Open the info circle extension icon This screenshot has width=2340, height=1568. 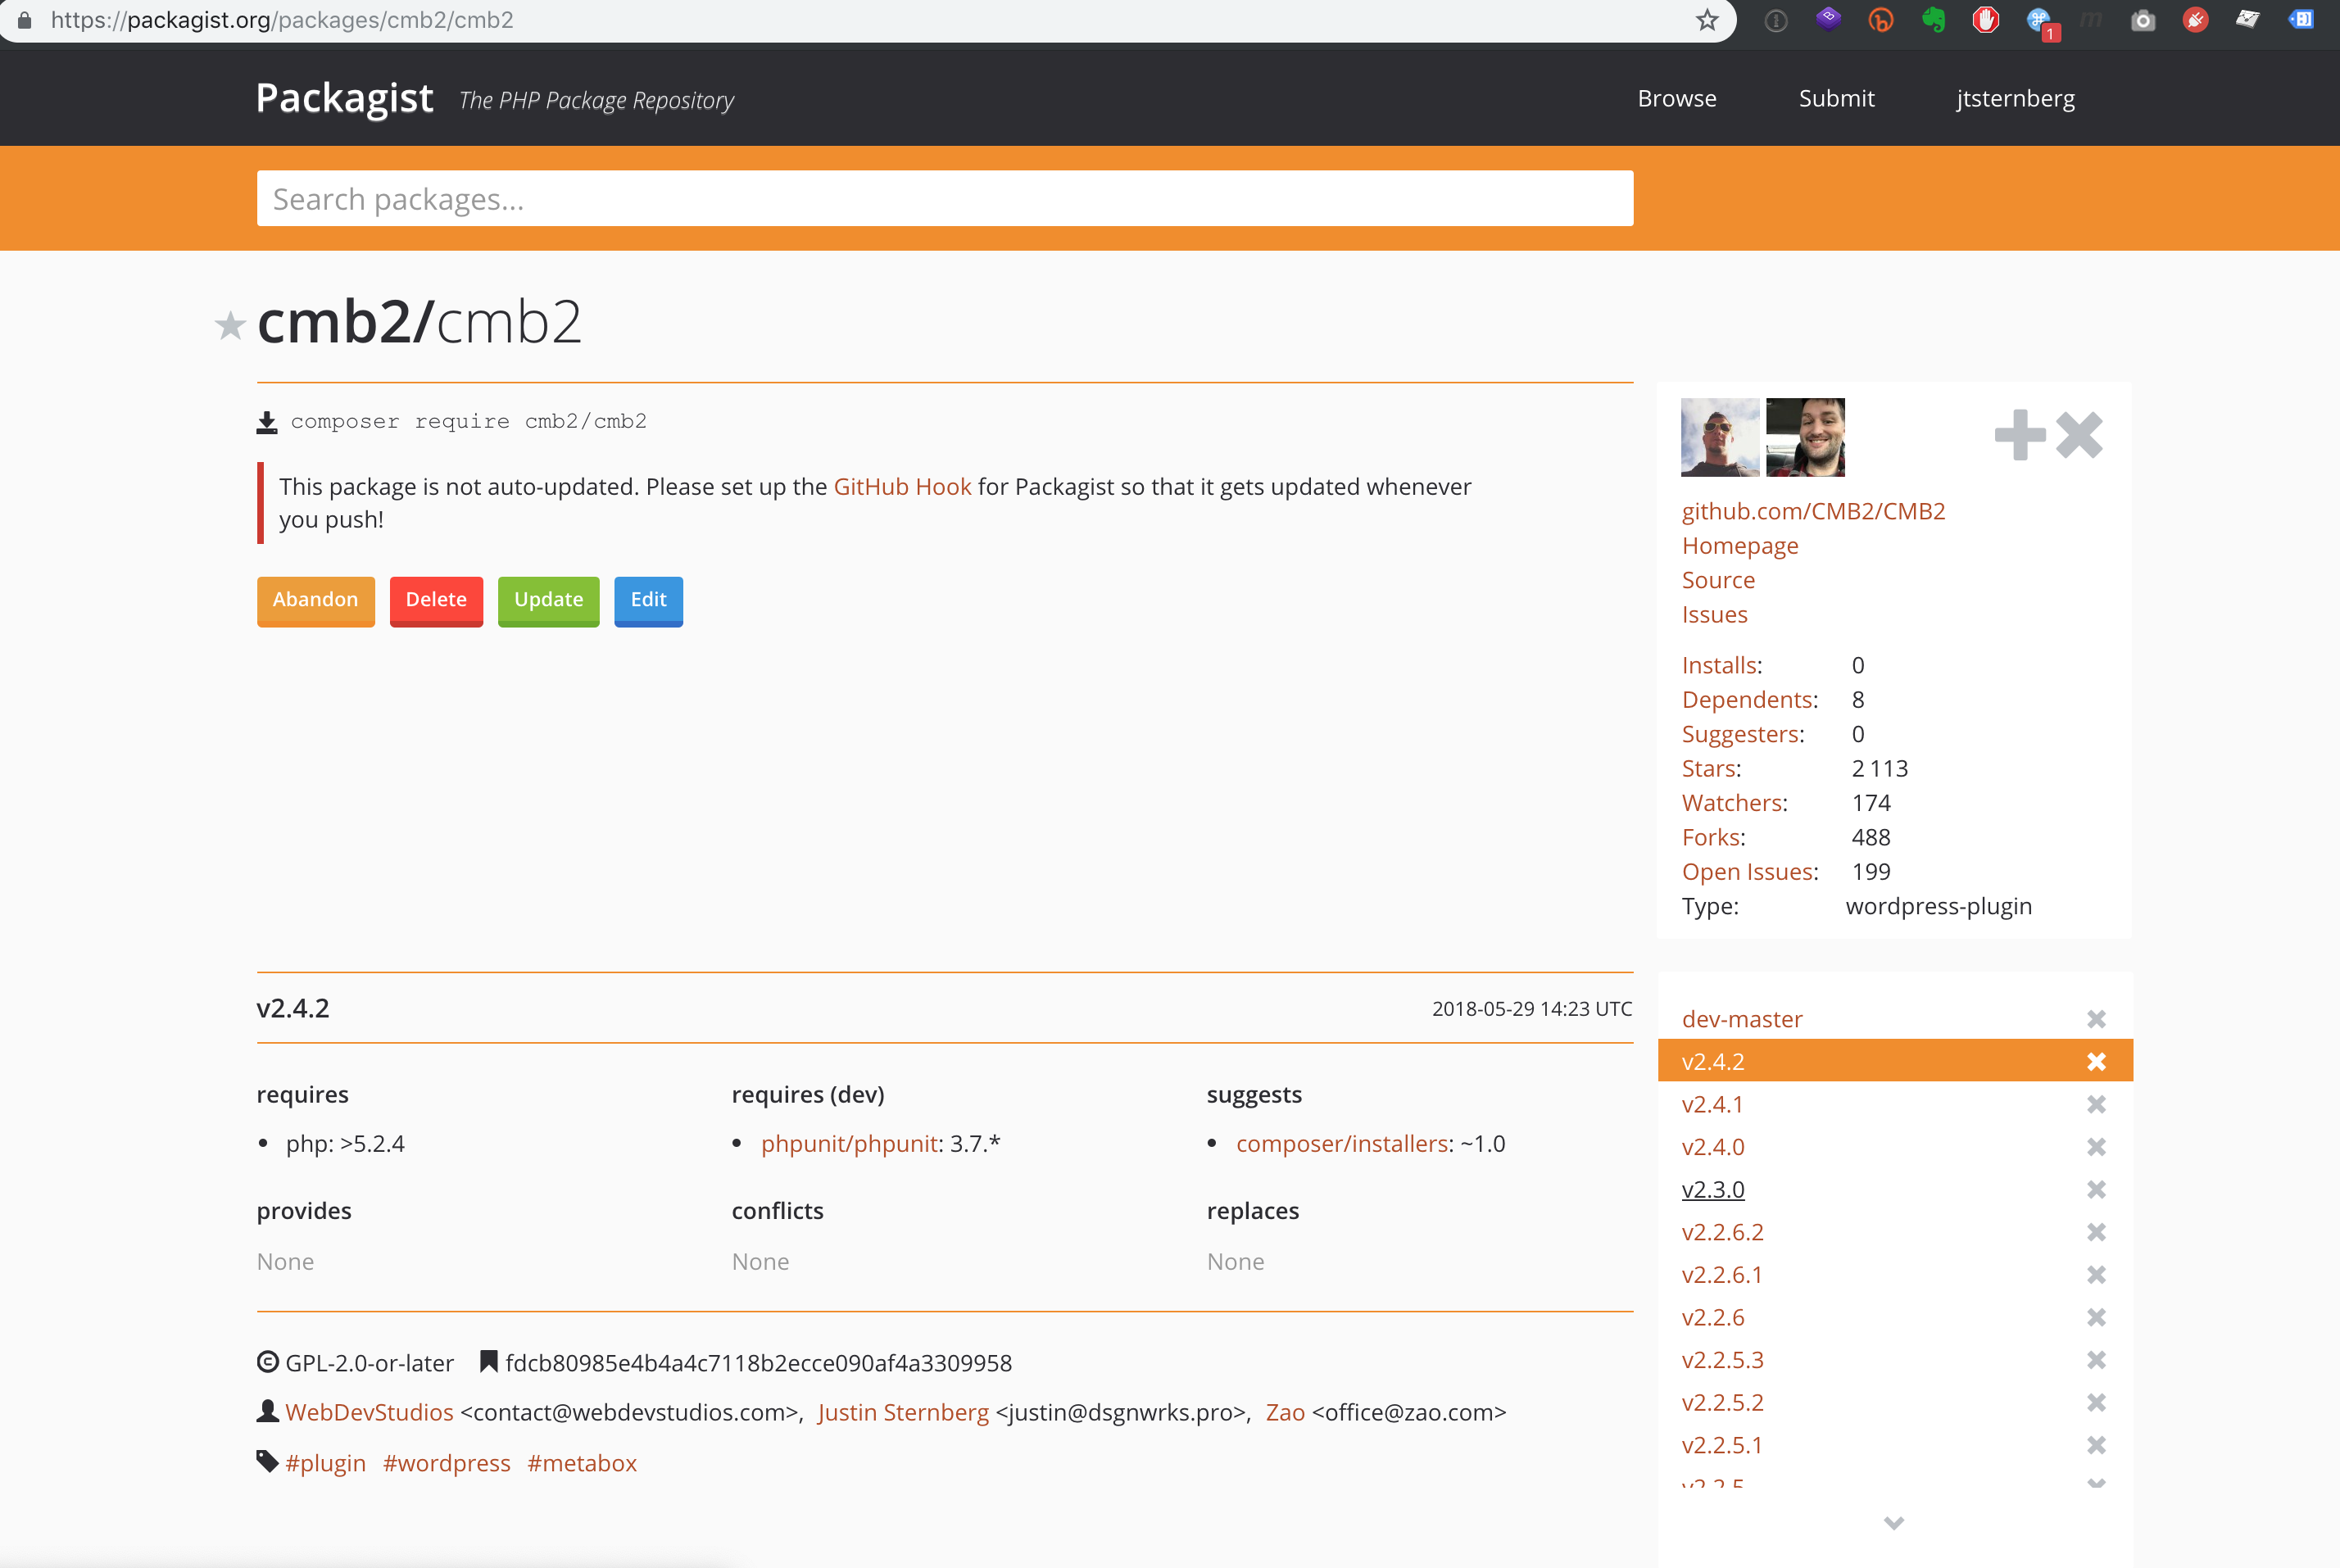[x=1776, y=20]
